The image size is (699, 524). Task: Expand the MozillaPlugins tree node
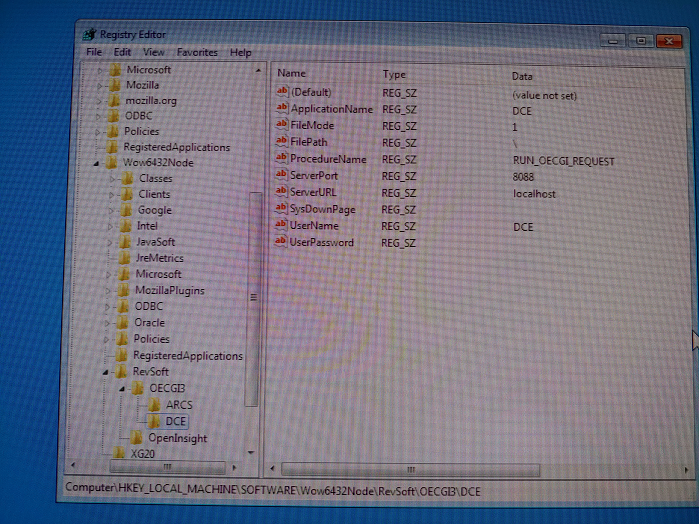(x=108, y=291)
